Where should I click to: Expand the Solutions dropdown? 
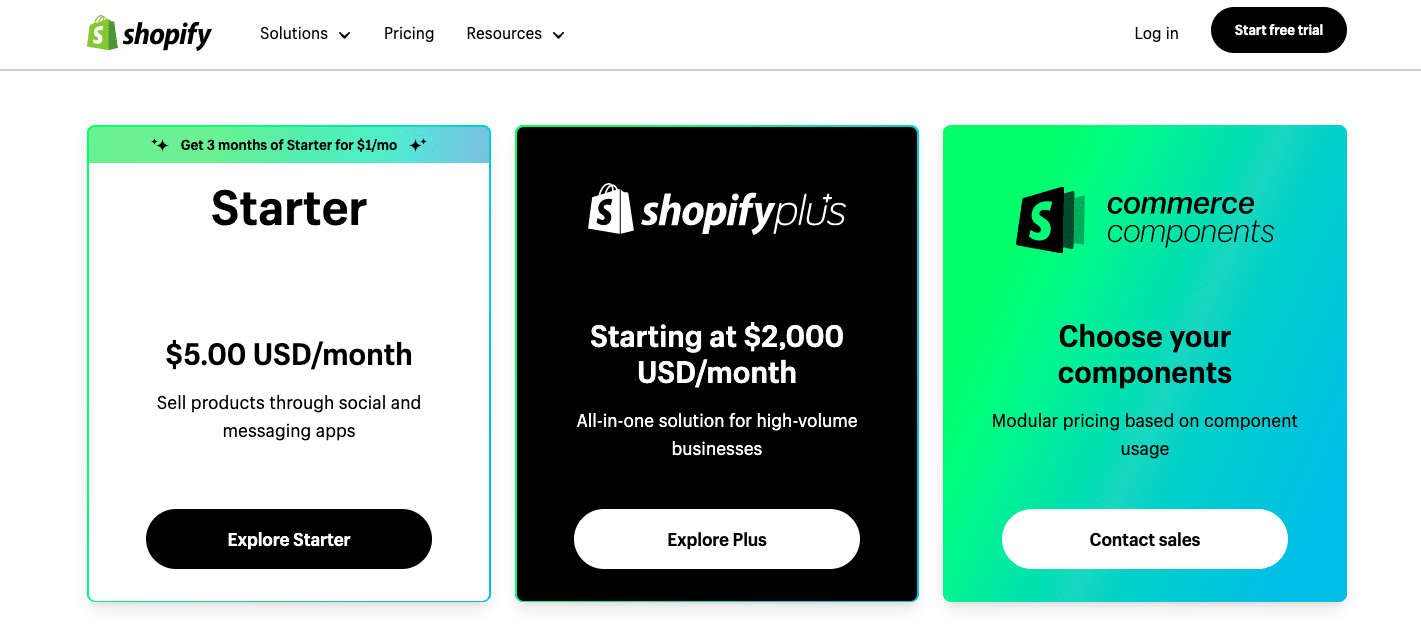coord(304,33)
